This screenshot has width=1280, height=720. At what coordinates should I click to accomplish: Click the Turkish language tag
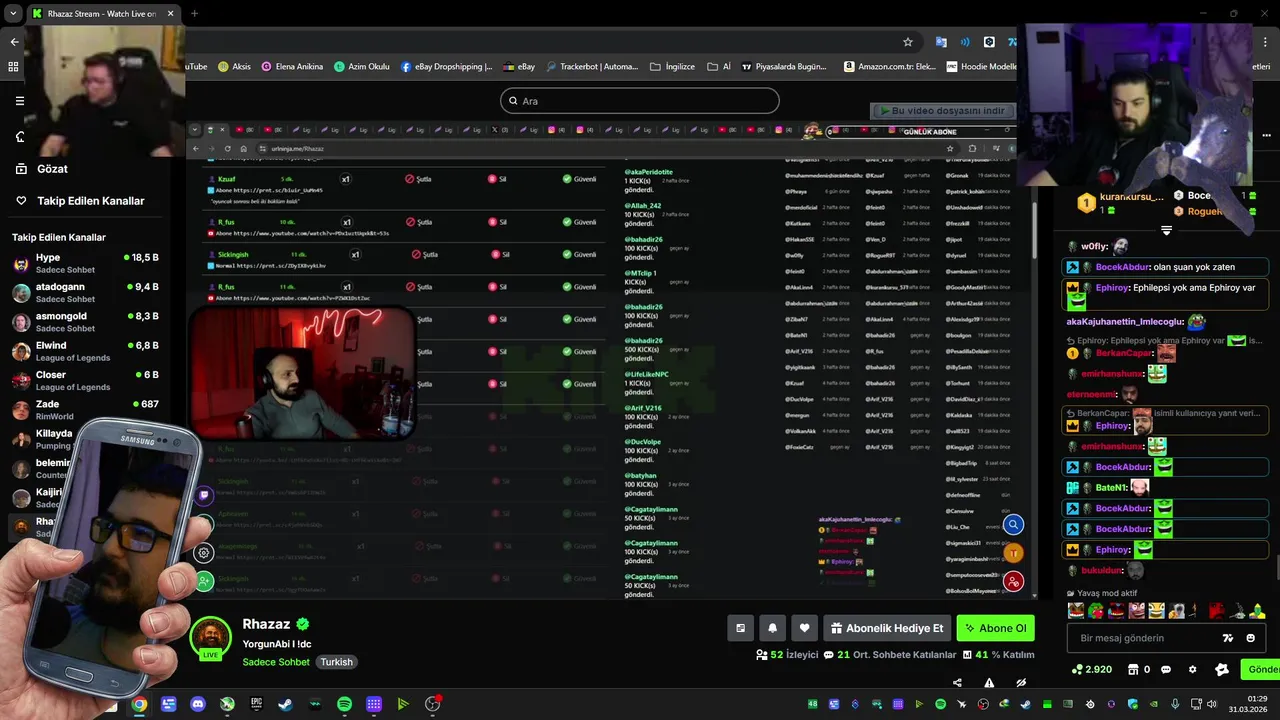[x=336, y=662]
